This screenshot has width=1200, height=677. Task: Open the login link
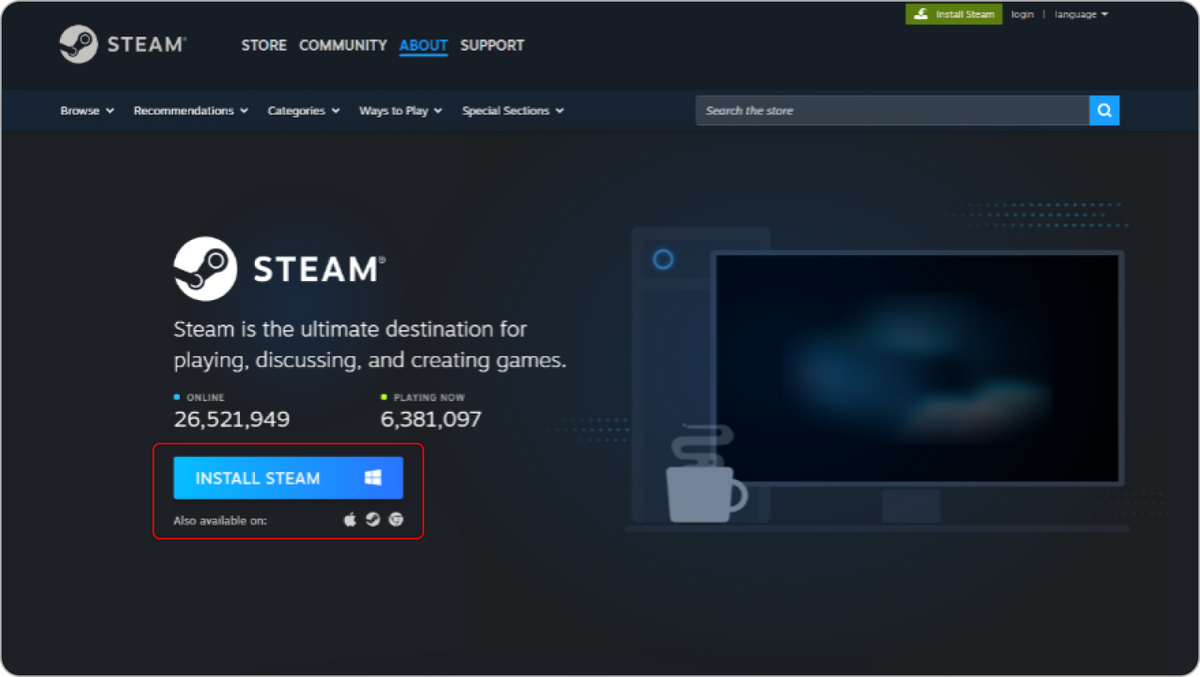click(x=1022, y=14)
